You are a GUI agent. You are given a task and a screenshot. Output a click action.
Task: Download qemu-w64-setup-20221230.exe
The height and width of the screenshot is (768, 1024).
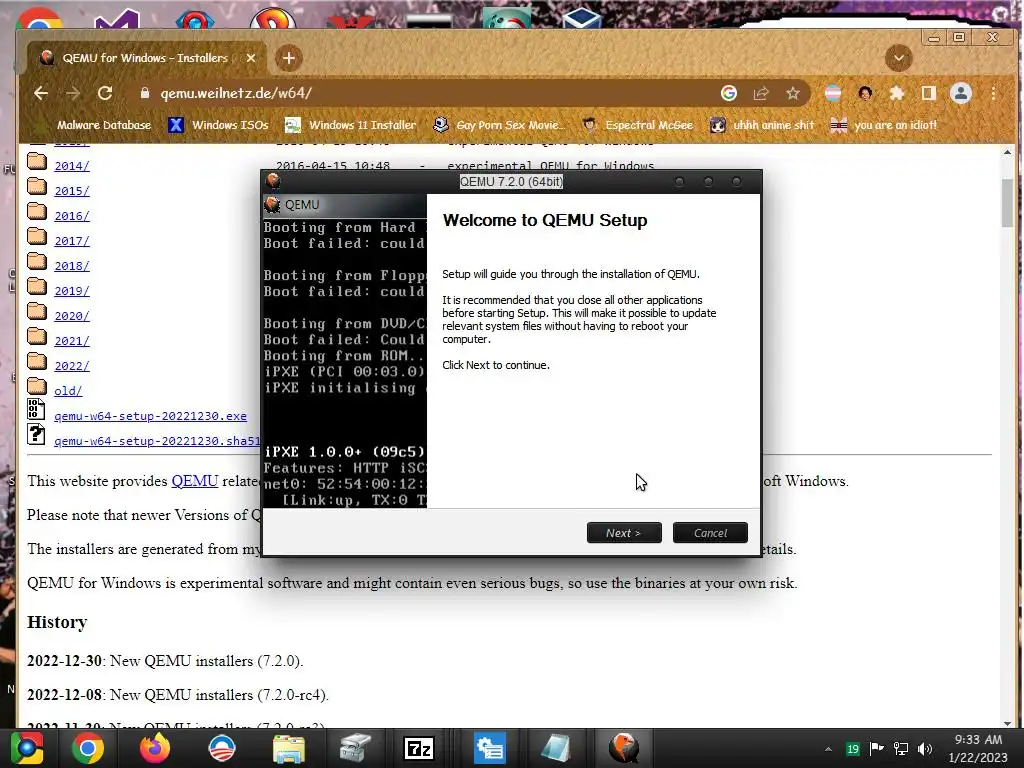[150, 416]
